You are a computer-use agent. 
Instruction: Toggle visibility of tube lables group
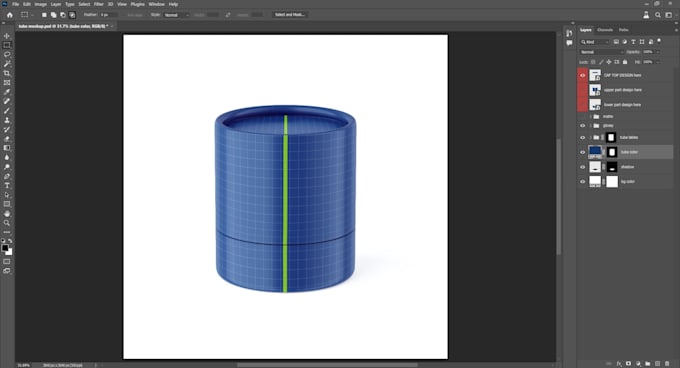click(582, 138)
